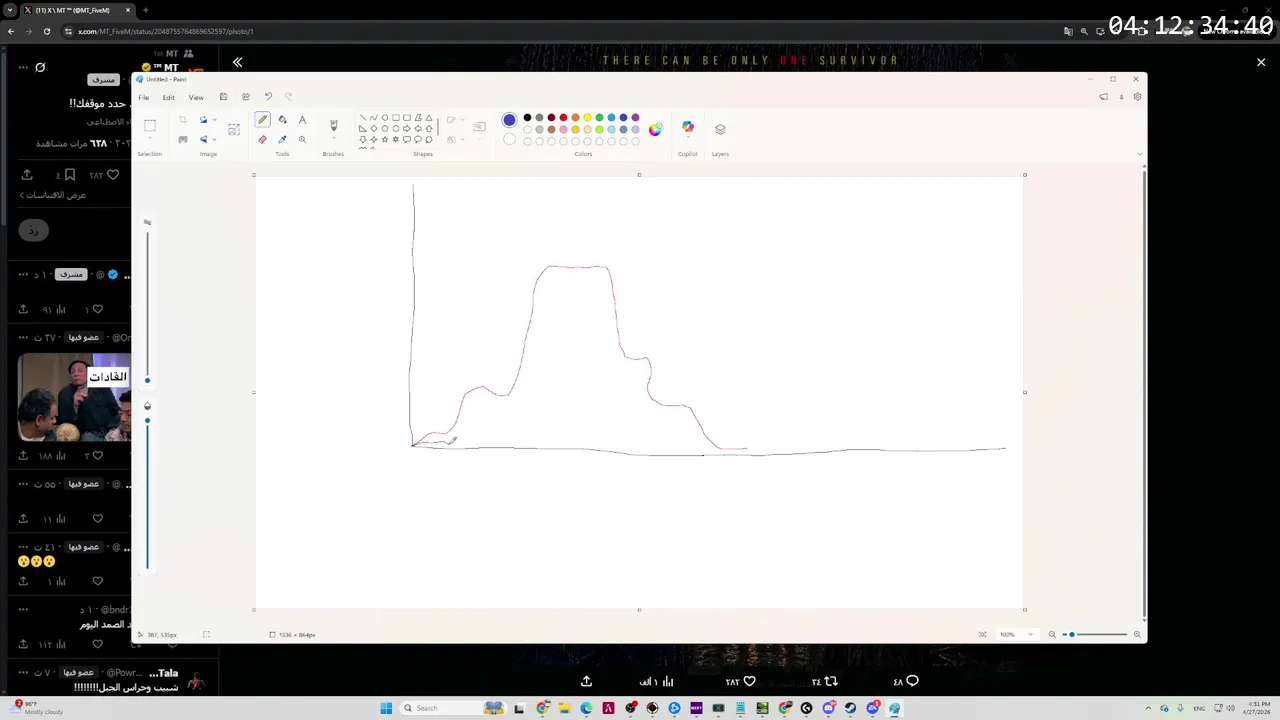Collapse sidebar with double chevron icon
Viewport: 1280px width, 720px height.
coord(237,62)
